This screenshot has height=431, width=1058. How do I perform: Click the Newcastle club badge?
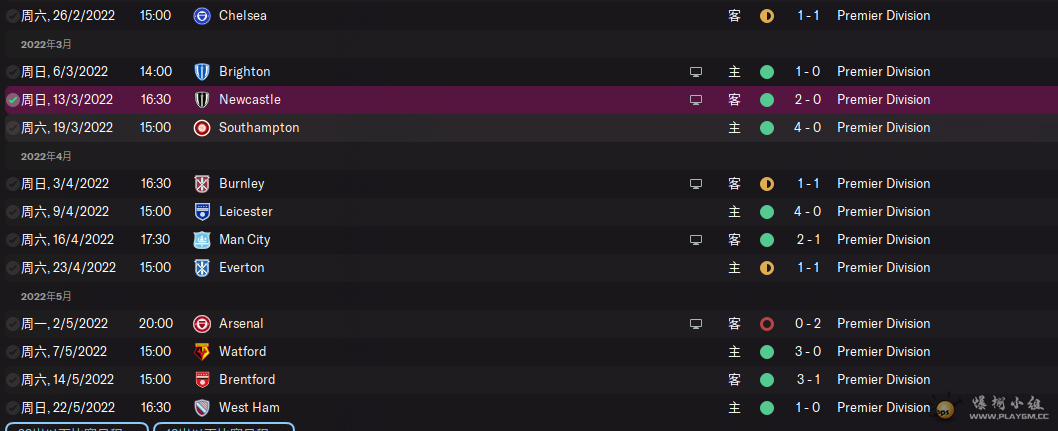[202, 100]
